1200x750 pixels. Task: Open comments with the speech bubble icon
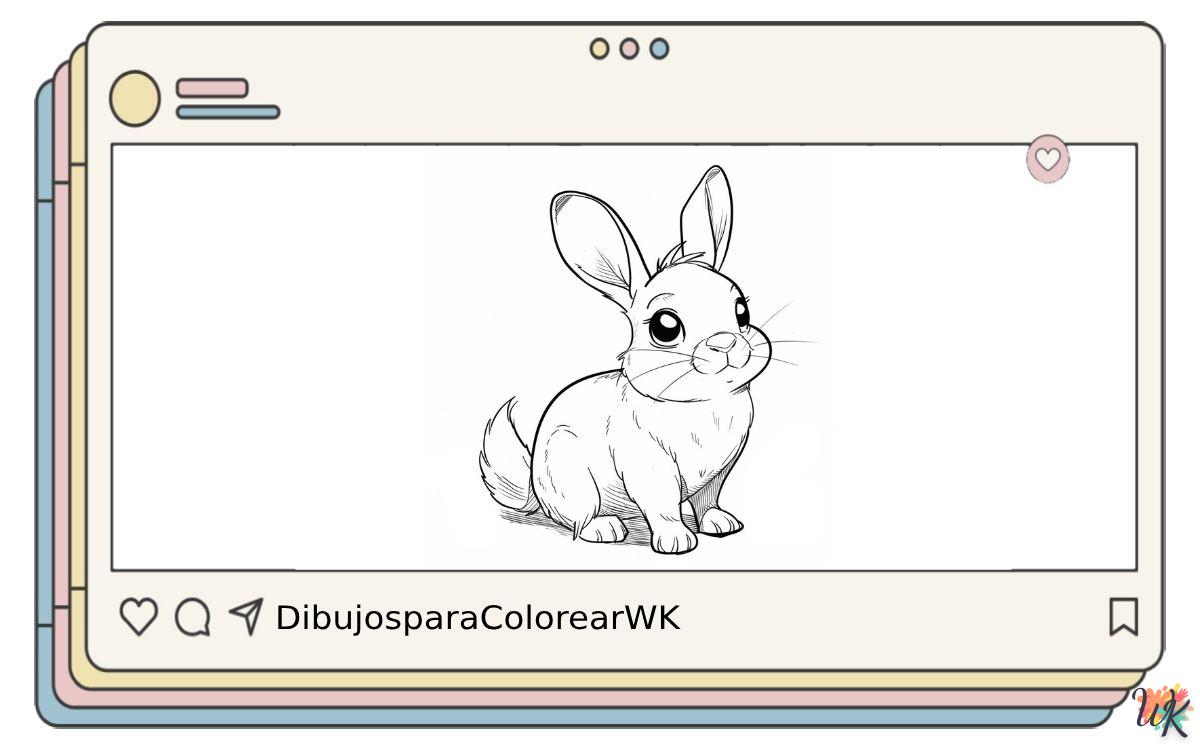pyautogui.click(x=192, y=617)
